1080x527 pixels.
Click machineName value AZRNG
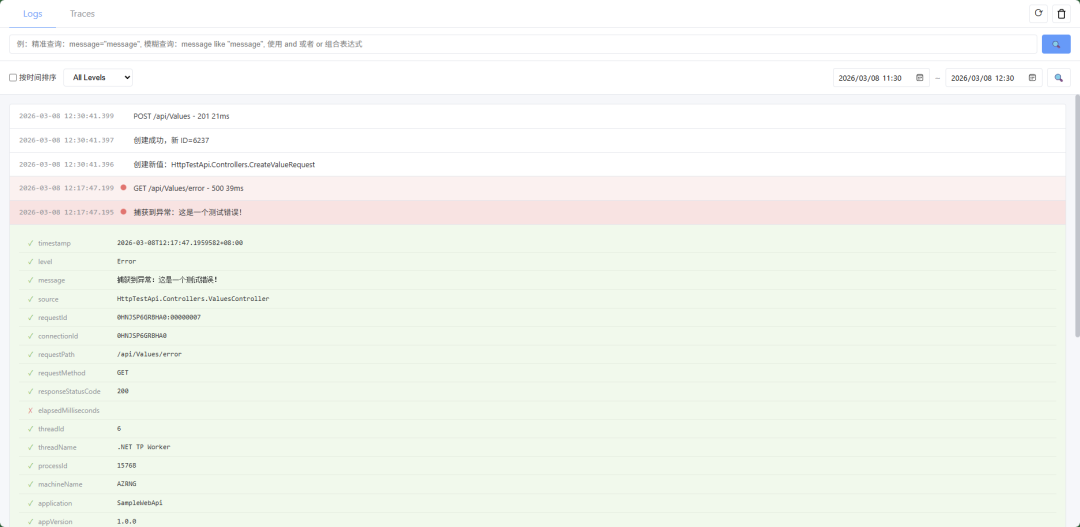pos(127,484)
